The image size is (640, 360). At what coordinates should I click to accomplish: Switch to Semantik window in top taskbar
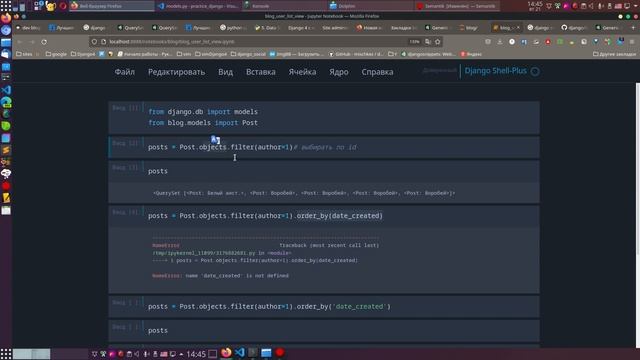pyautogui.click(x=456, y=6)
